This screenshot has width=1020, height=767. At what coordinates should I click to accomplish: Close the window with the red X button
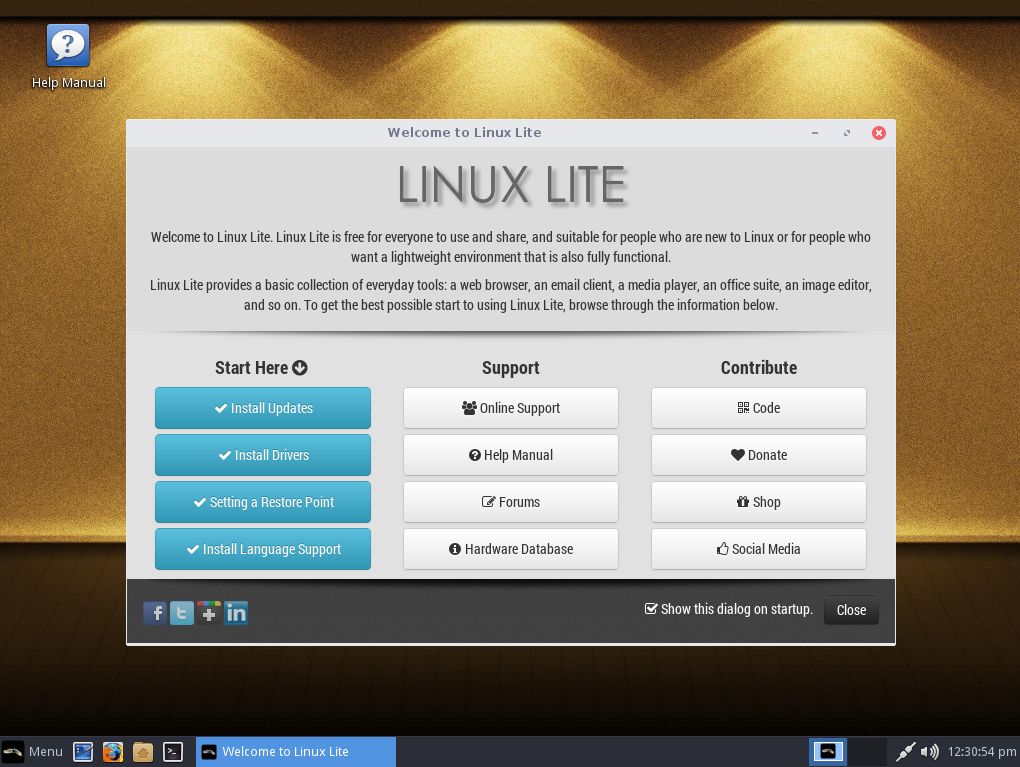878,133
